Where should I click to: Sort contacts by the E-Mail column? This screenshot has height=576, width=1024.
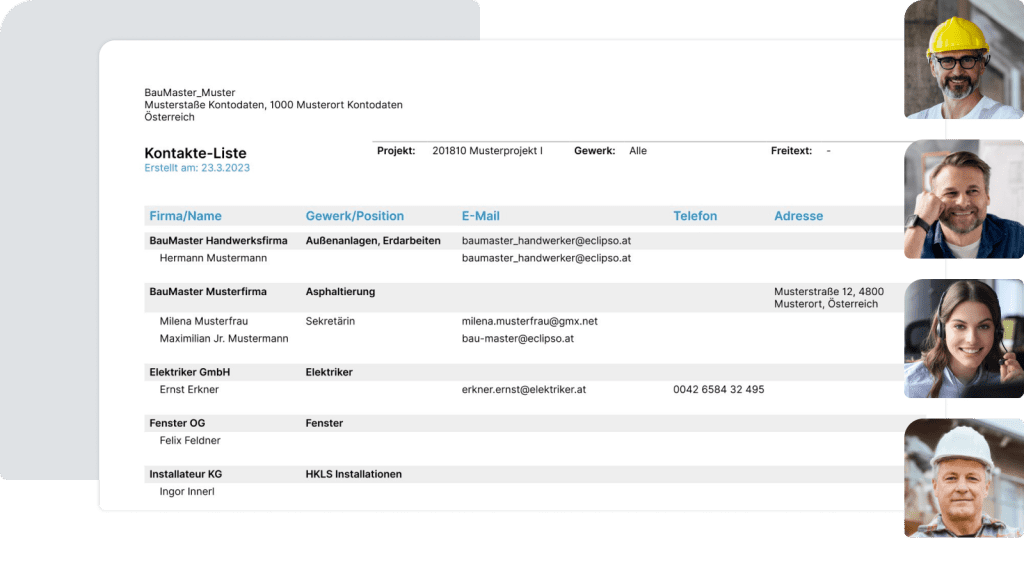point(480,216)
